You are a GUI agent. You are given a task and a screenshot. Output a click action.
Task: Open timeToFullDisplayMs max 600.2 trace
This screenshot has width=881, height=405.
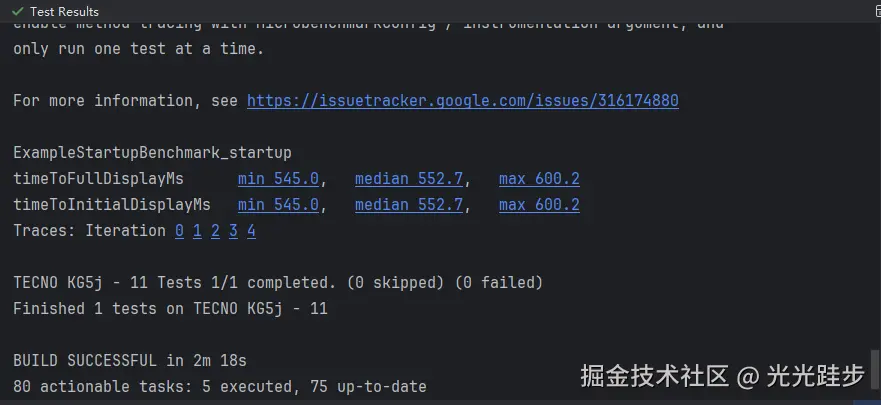[x=539, y=179]
